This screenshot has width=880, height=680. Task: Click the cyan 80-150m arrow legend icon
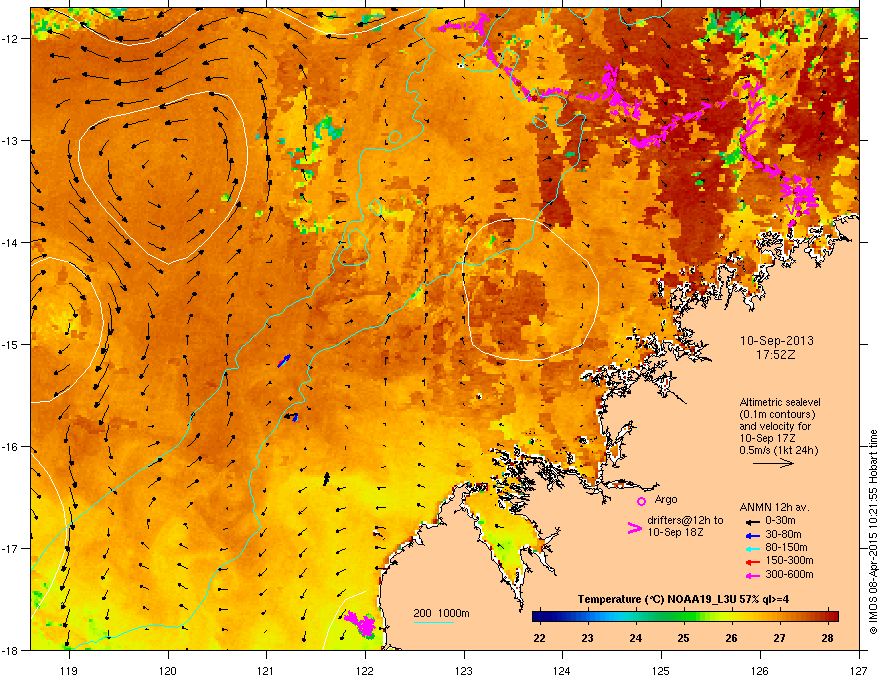753,548
